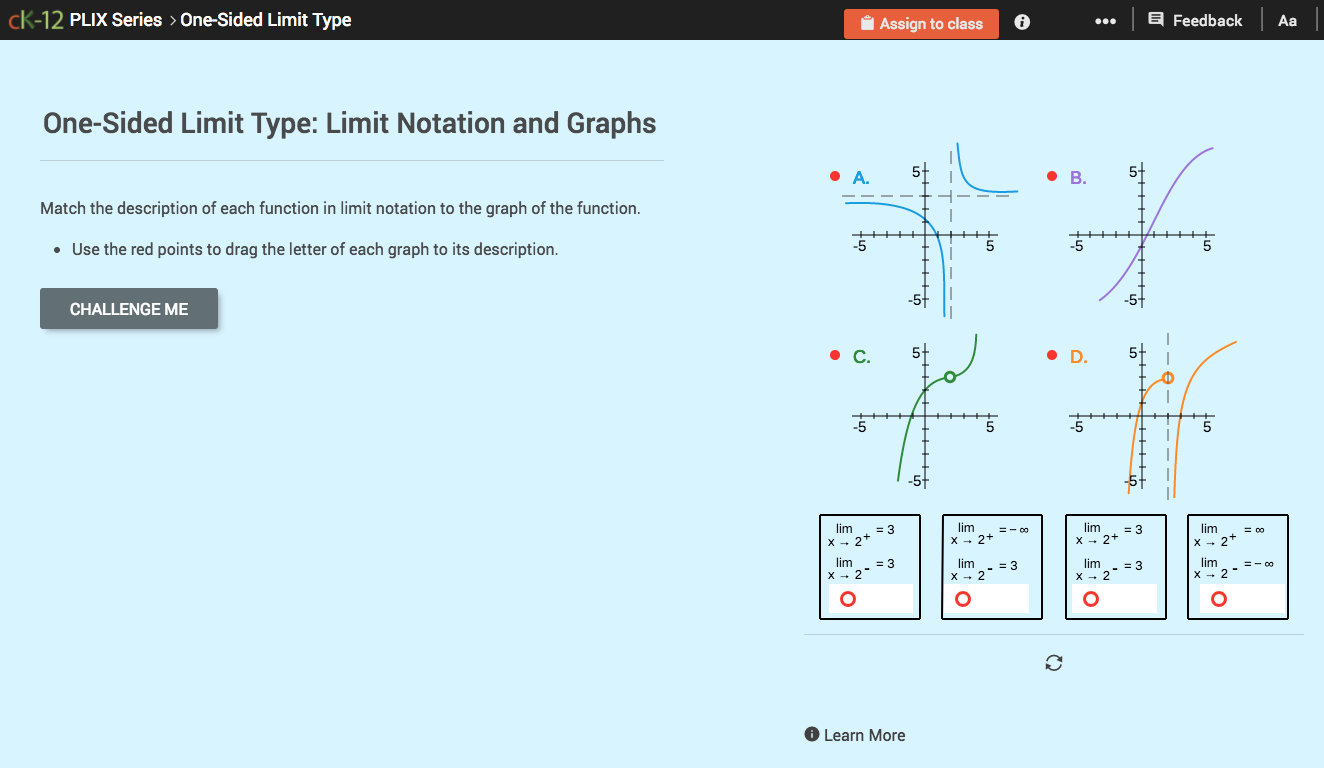Open the Aa text display settings

point(1288,19)
